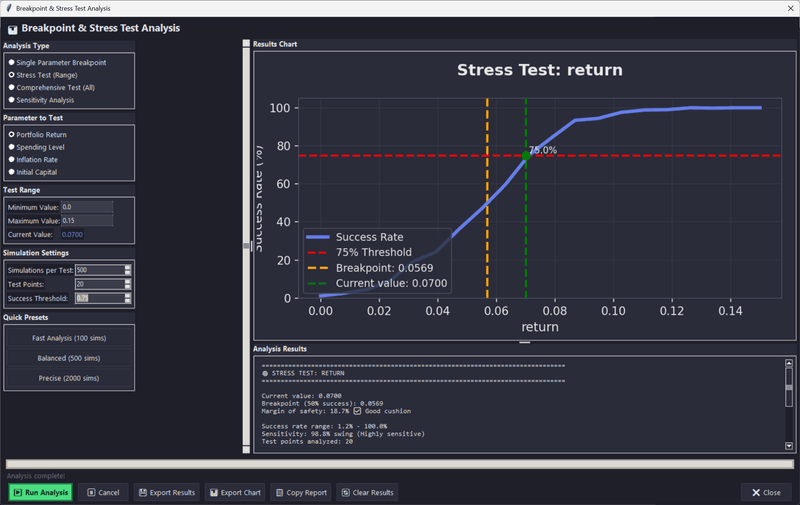Select Sensitivity Analysis radio button
This screenshot has width=800, height=505.
pos(41,100)
